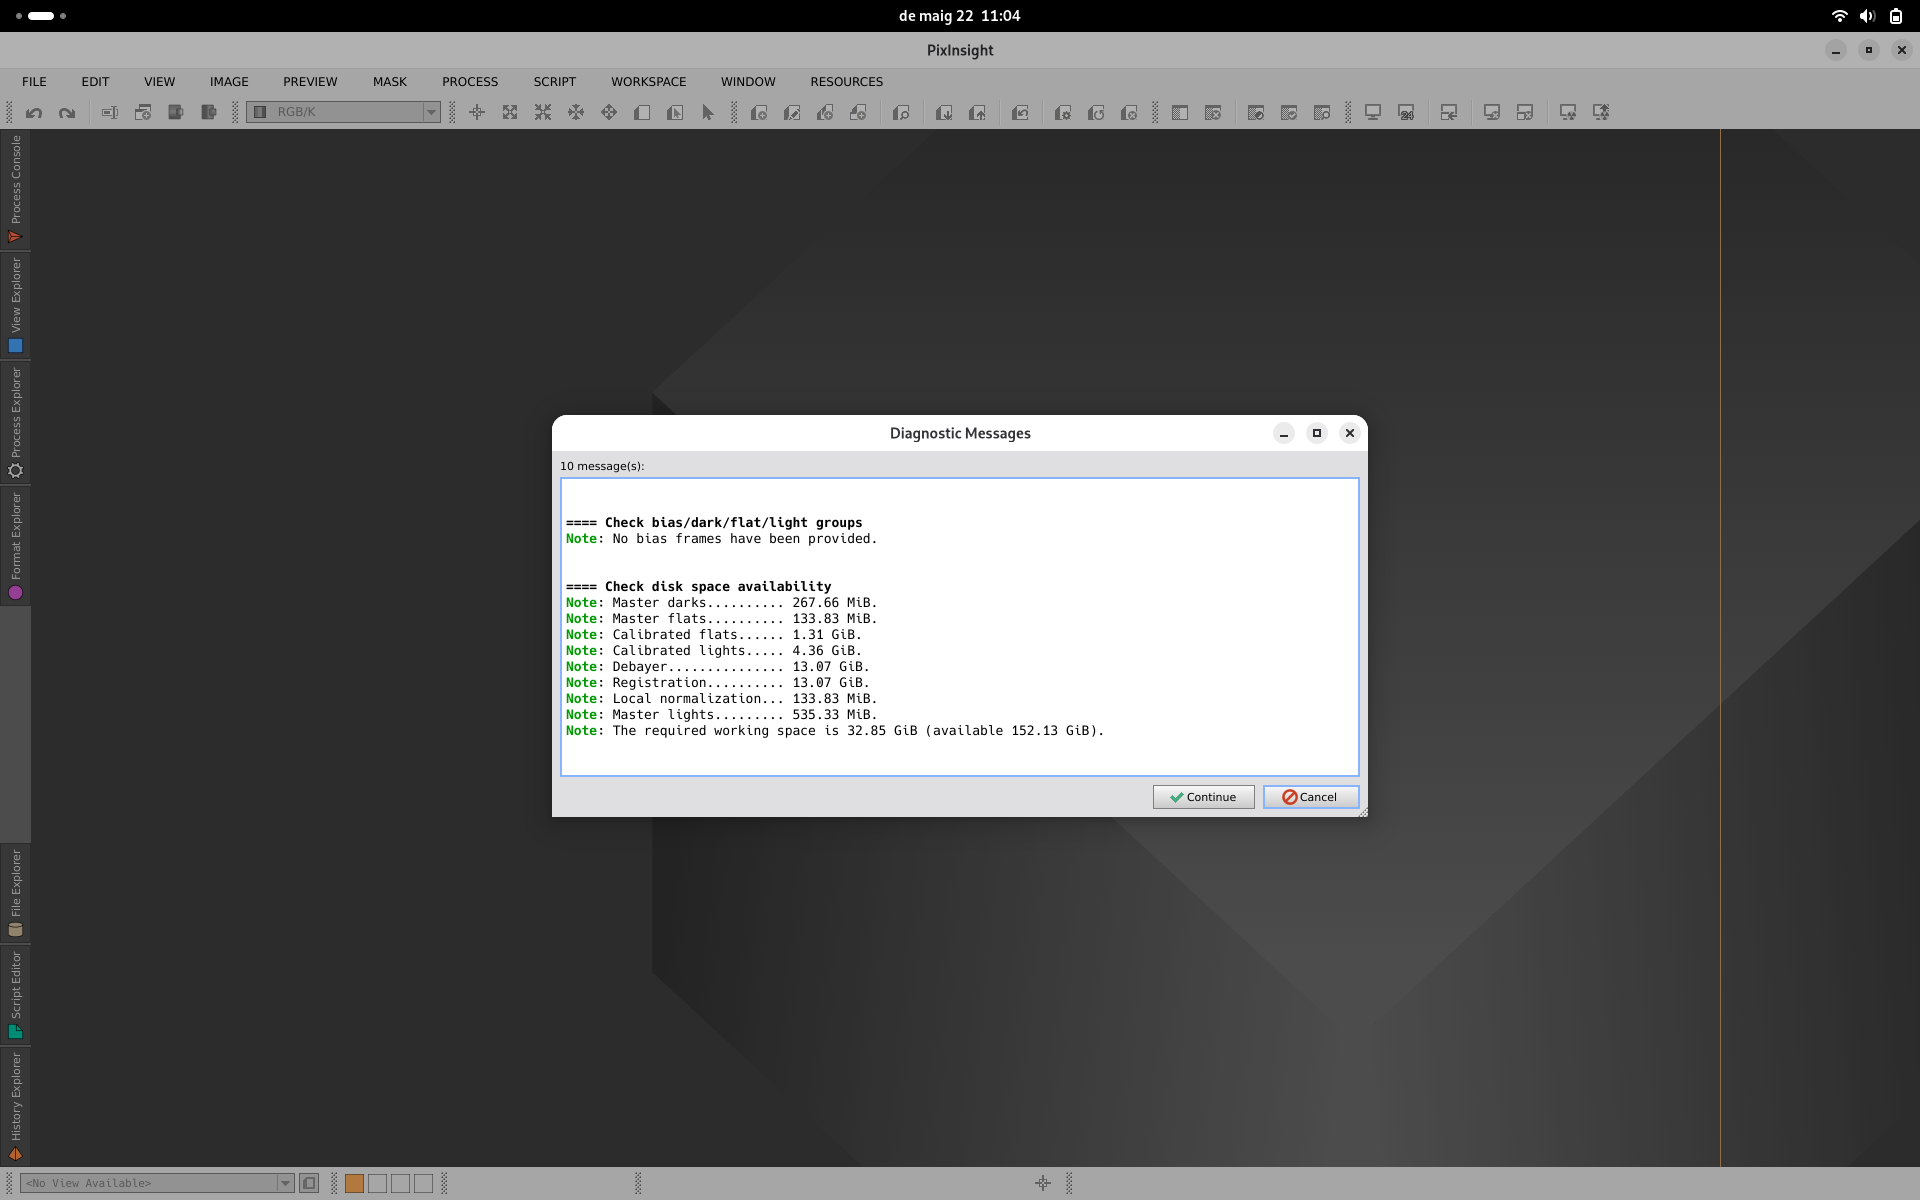Select the crosshair readout mode tool
This screenshot has width=1920, height=1200.
coord(477,113)
